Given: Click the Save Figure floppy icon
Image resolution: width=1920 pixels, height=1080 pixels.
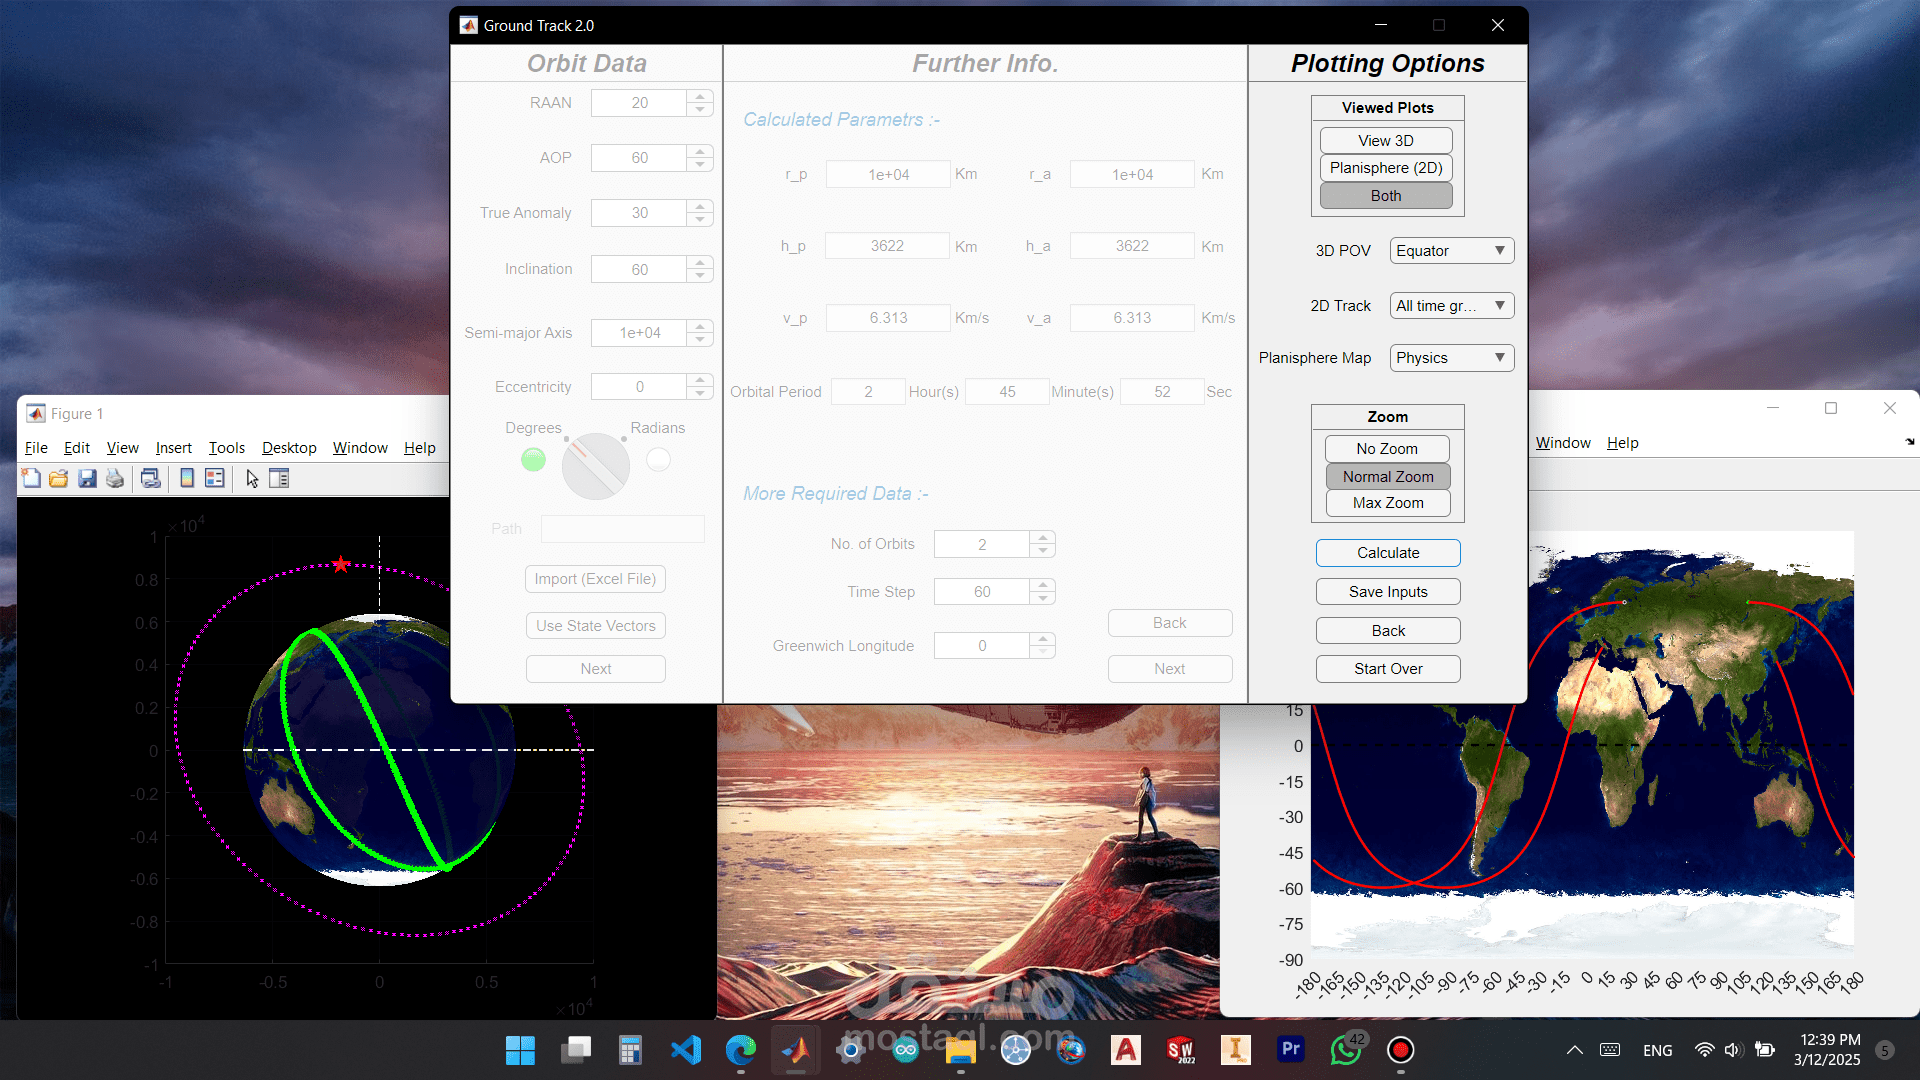Looking at the screenshot, I should coord(88,479).
